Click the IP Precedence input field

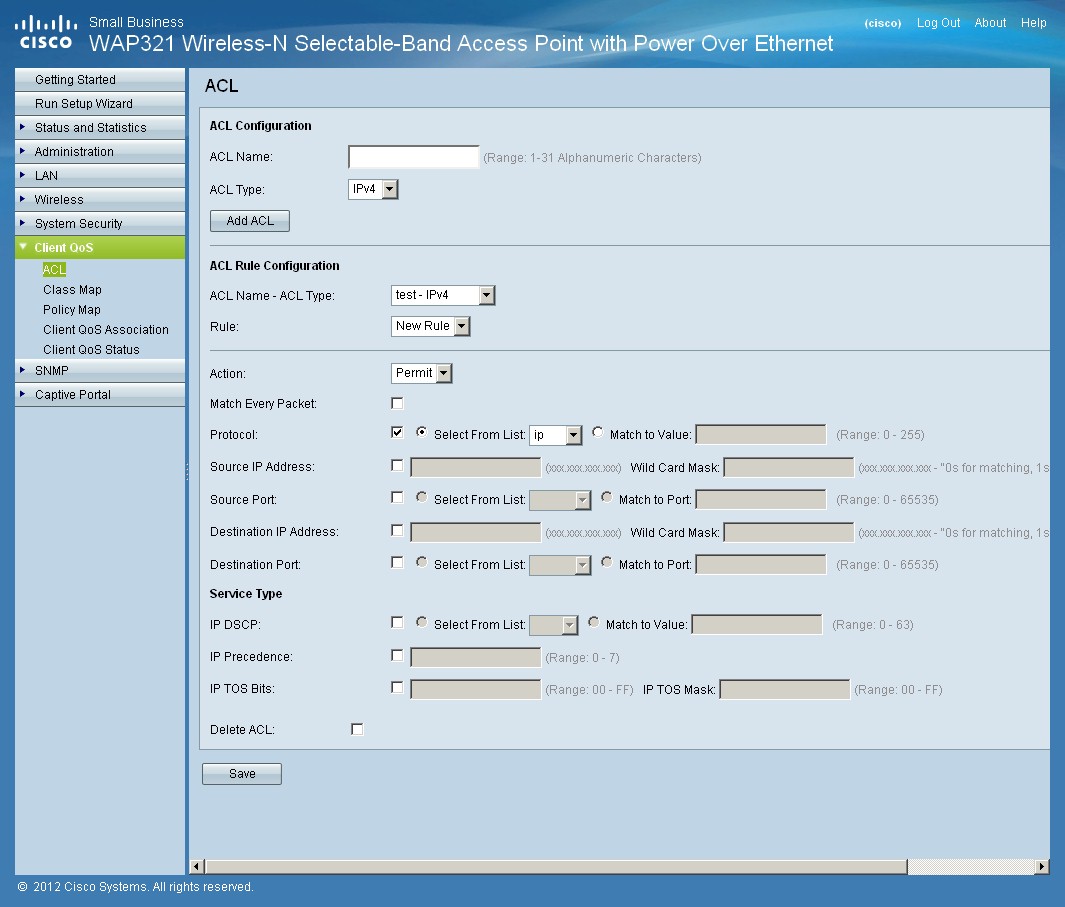(475, 658)
